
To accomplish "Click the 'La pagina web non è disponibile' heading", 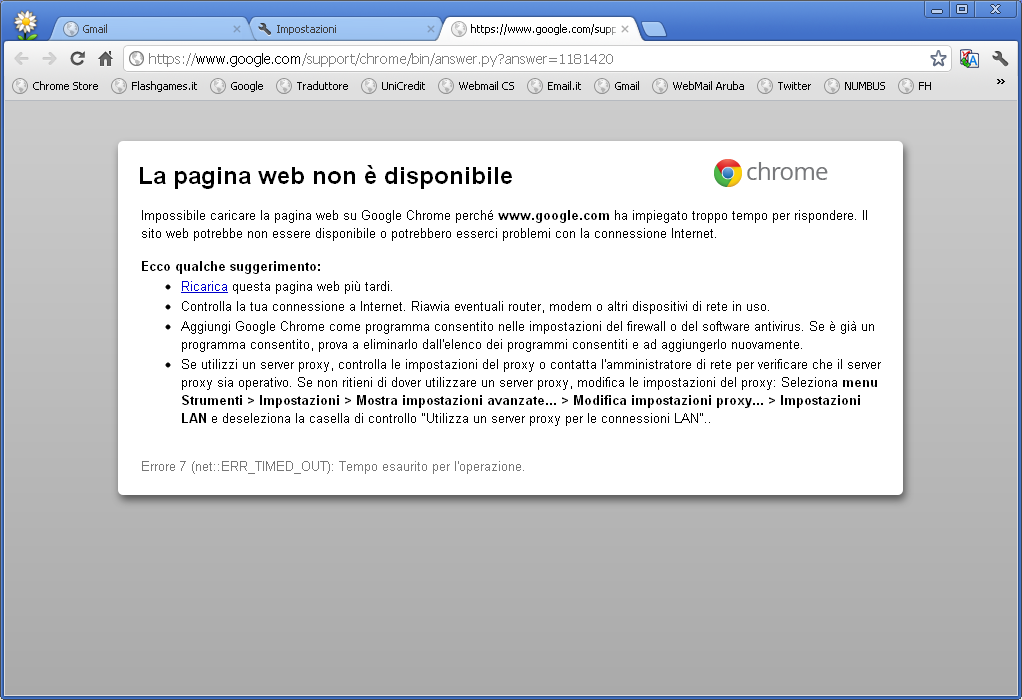I will [x=325, y=176].
